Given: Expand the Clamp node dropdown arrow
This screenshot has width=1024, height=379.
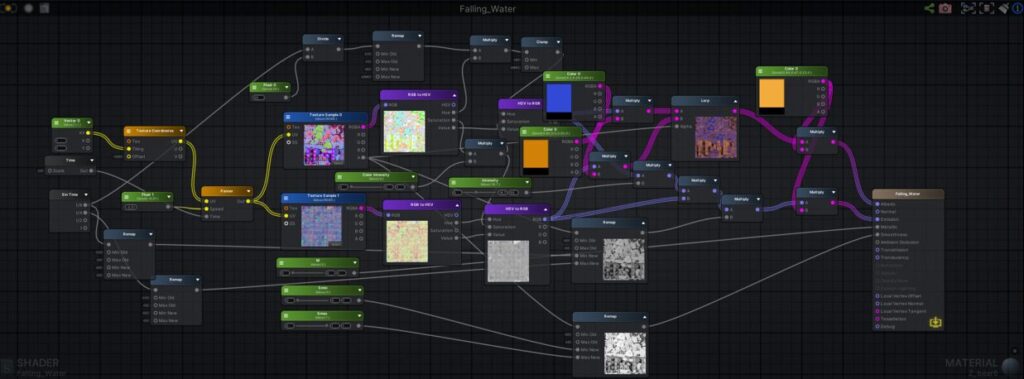Looking at the screenshot, I should click(x=558, y=42).
